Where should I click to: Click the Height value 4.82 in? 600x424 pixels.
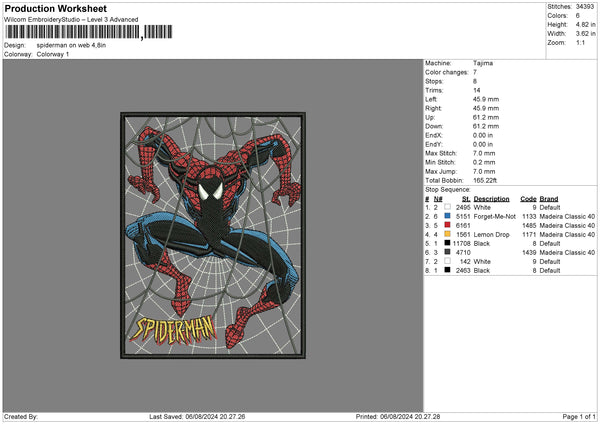coord(585,24)
